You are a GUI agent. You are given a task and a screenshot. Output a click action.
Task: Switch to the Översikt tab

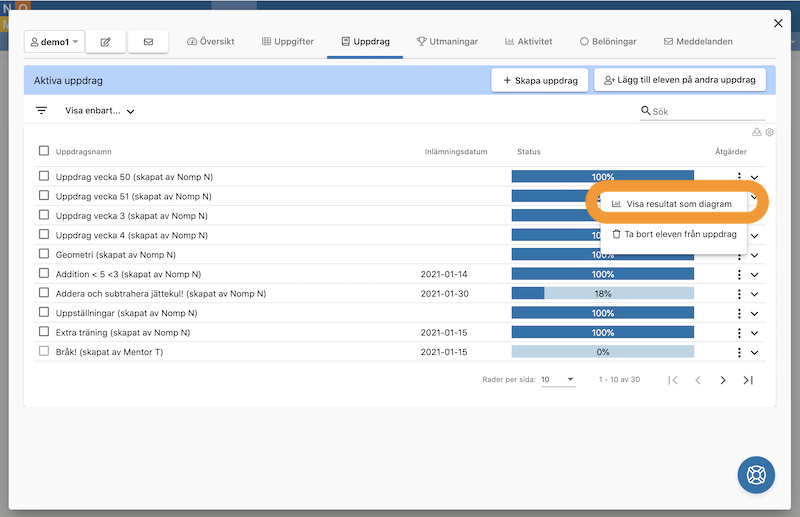(211, 41)
